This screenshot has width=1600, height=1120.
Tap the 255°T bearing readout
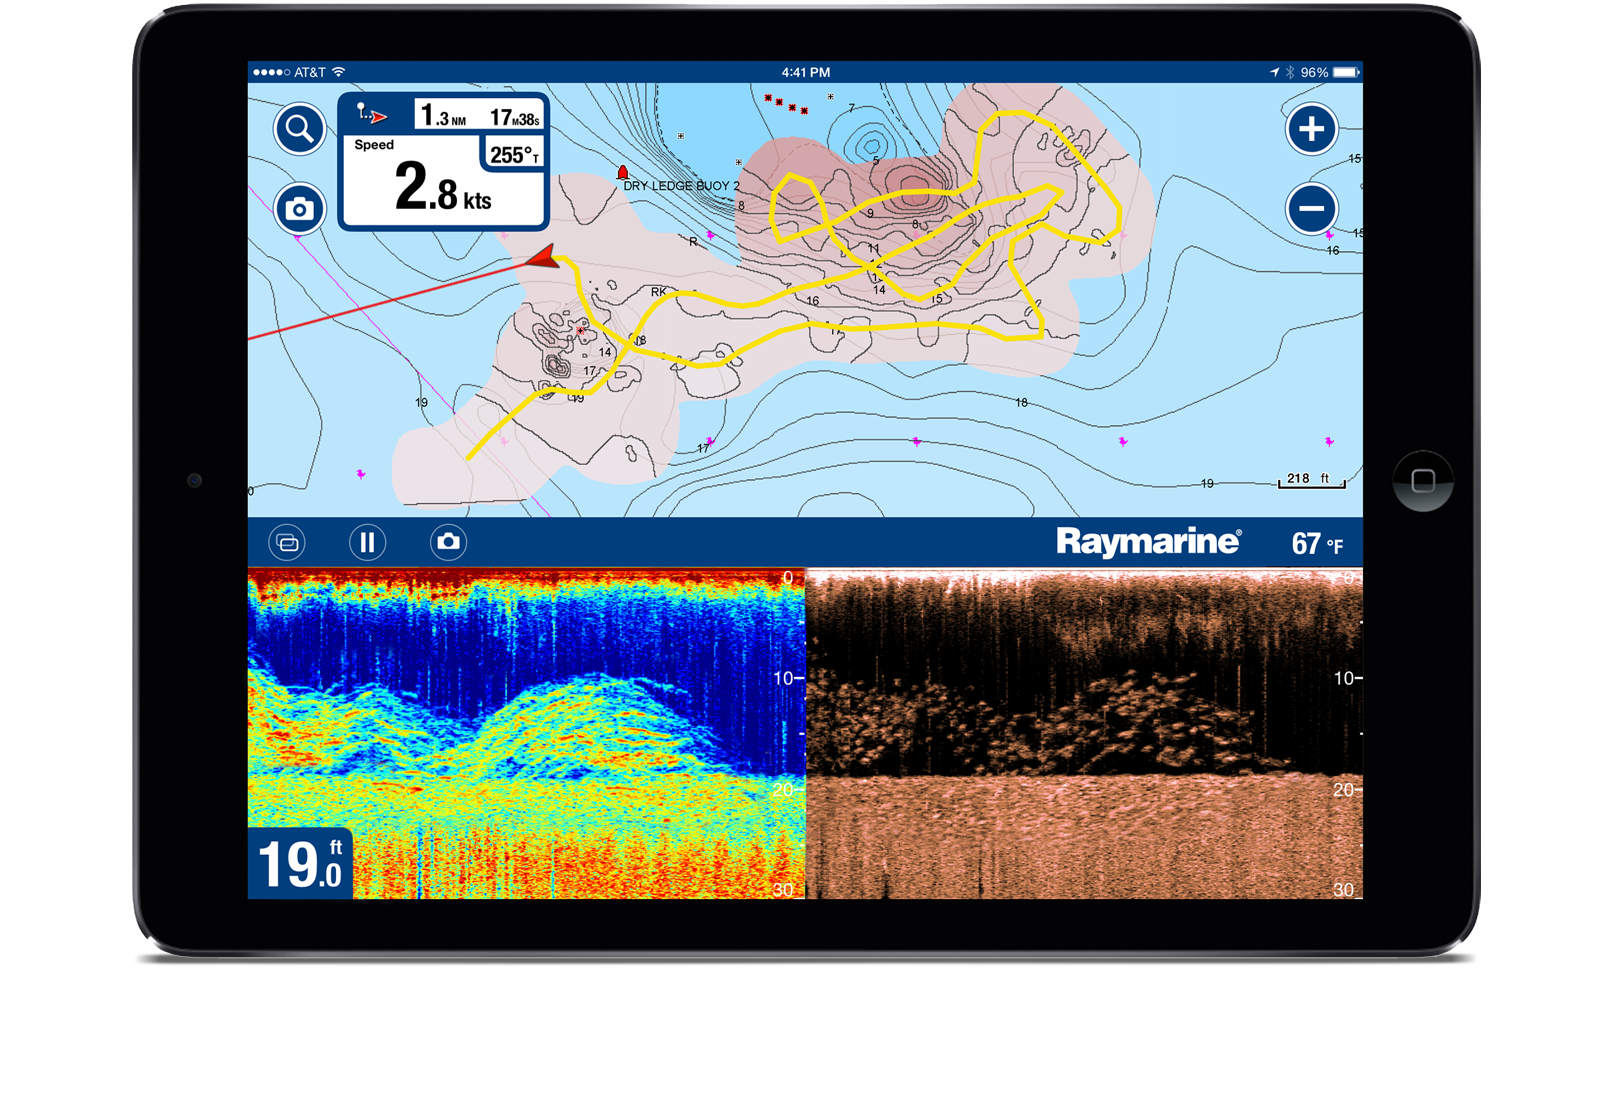(514, 155)
